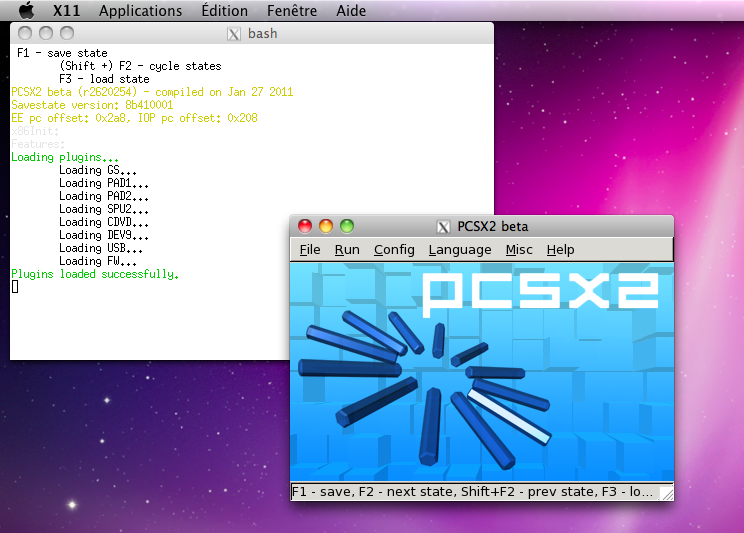Click 'Loading FW...' line in terminal
This screenshot has width=744, height=533.
[98, 261]
